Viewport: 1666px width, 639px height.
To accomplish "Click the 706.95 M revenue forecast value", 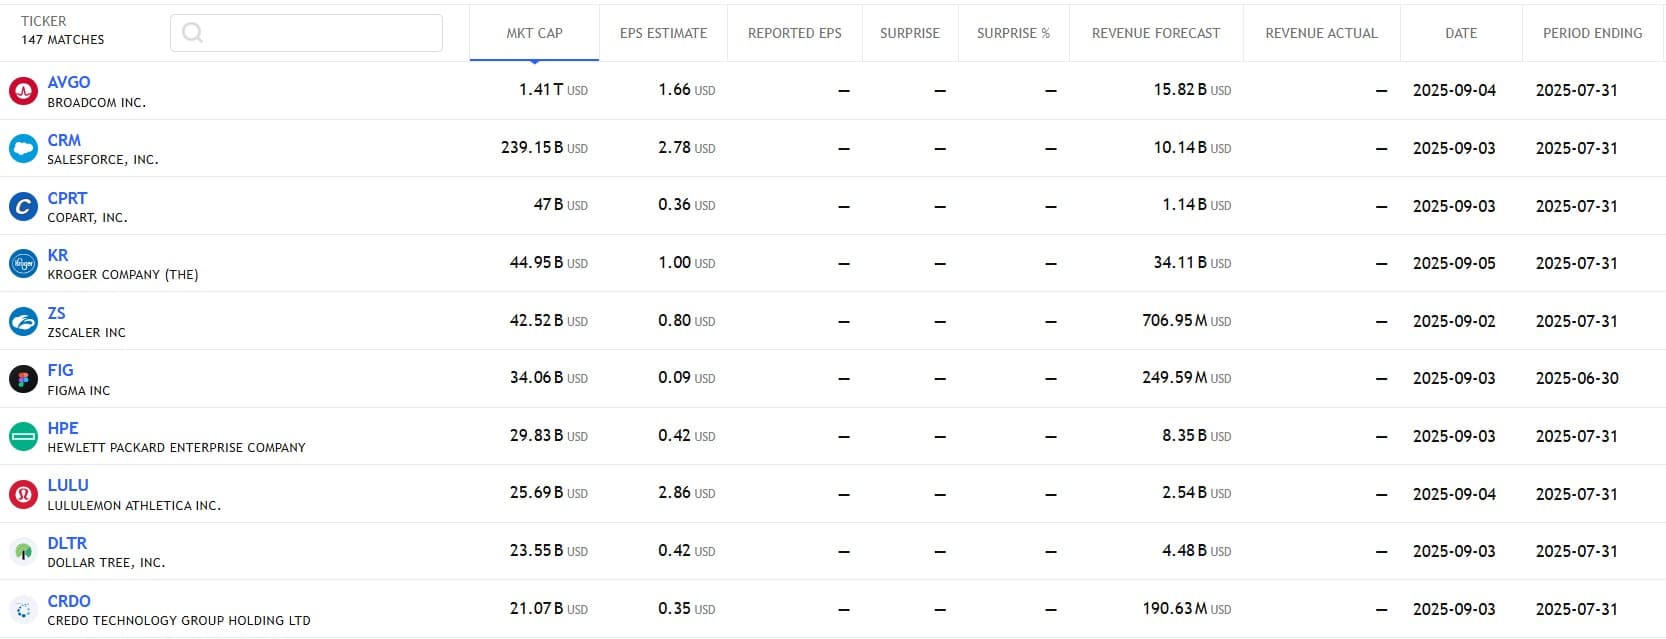I will pyautogui.click(x=1187, y=321).
